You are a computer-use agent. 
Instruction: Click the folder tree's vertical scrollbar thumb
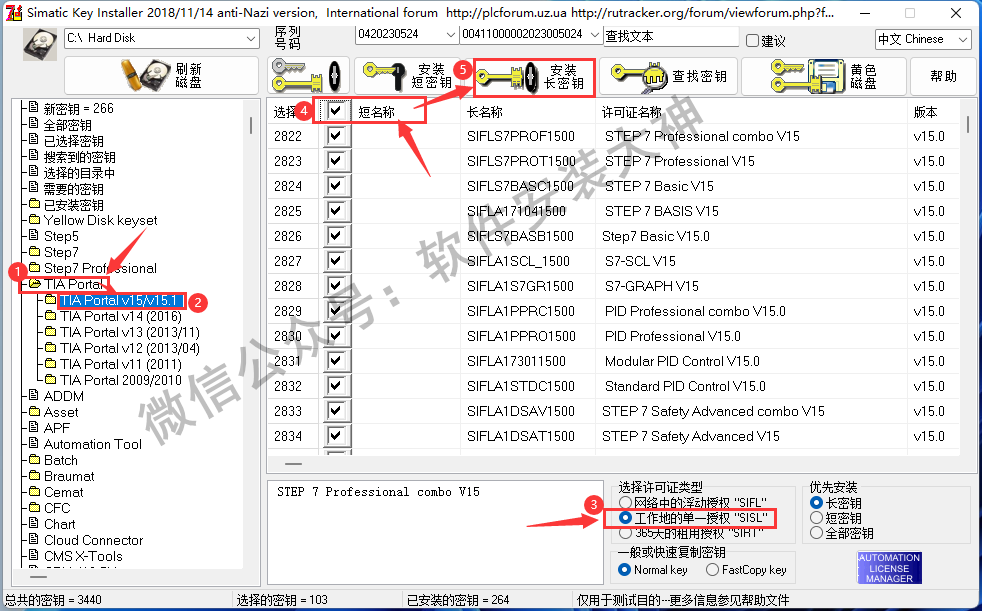pos(251,125)
